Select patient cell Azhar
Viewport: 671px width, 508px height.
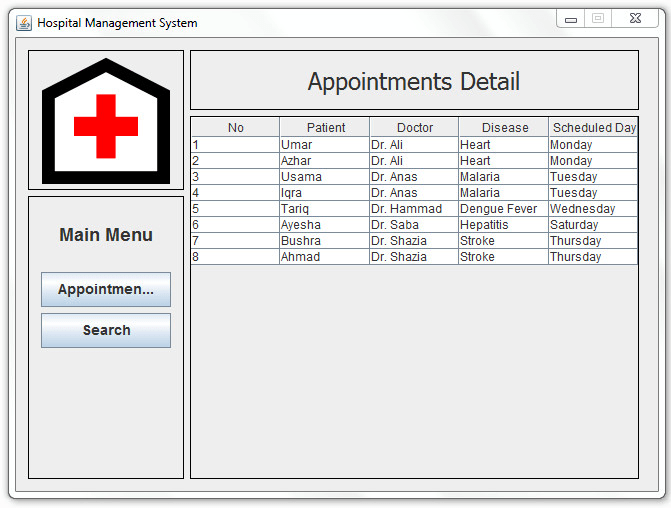tap(325, 160)
